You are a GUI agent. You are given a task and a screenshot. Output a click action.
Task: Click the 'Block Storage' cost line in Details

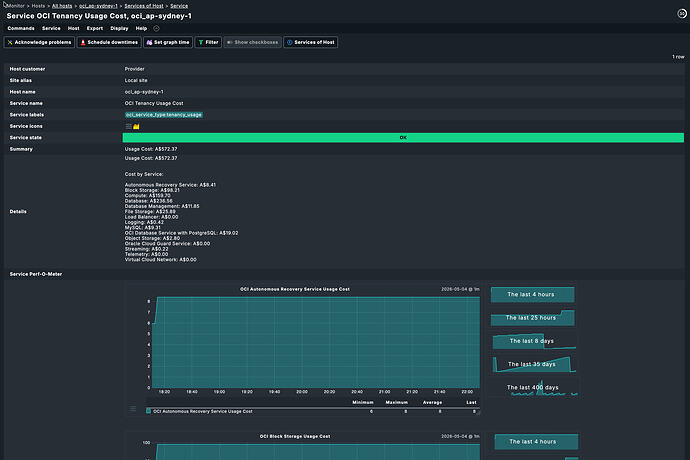pos(152,190)
